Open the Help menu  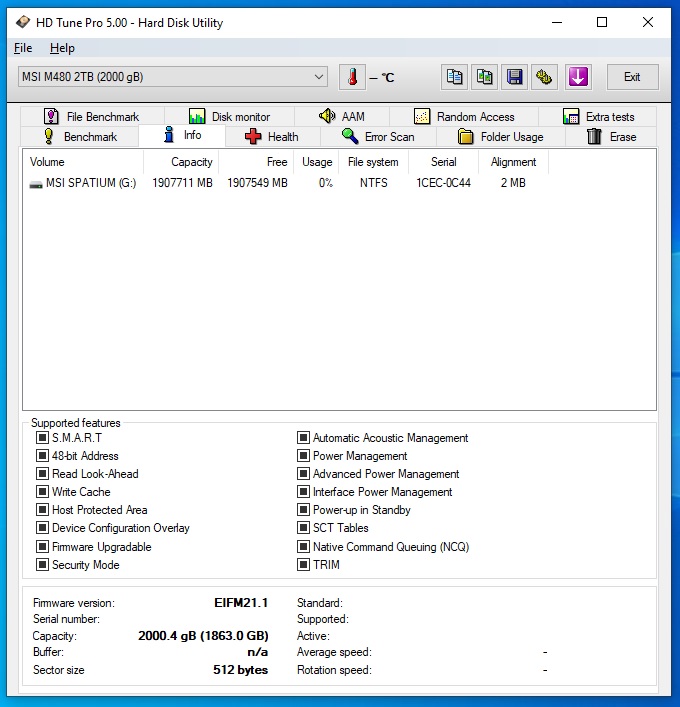tap(62, 48)
